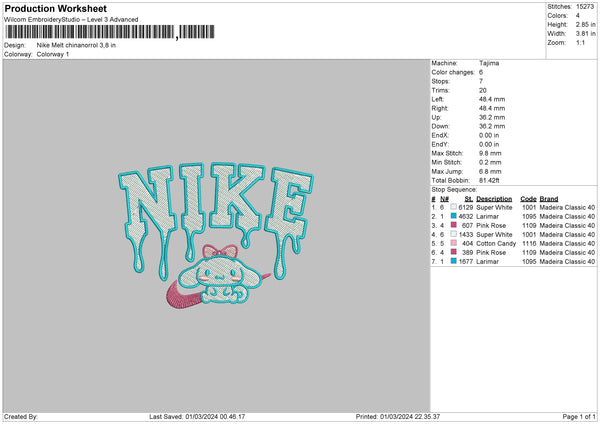Click stitch count 1677 in row 7
This screenshot has height=424, width=600.
coord(466,262)
